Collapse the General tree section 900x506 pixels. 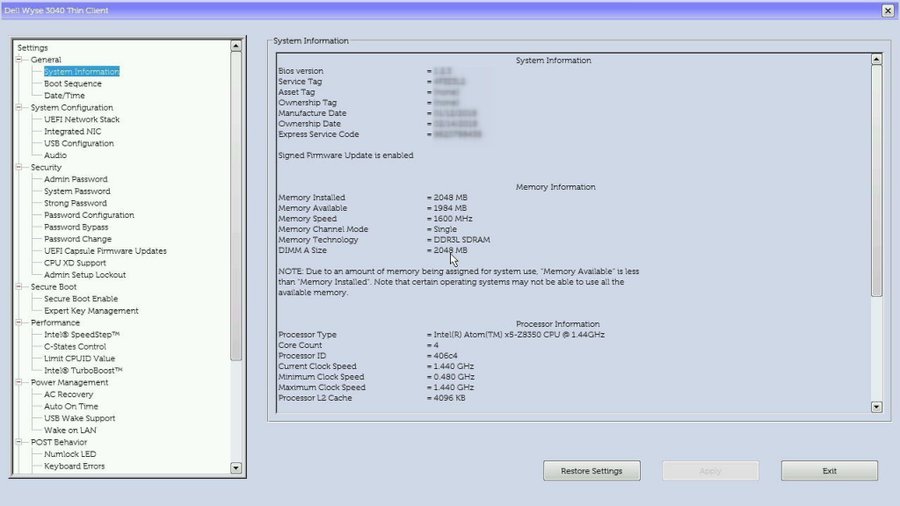coord(19,60)
